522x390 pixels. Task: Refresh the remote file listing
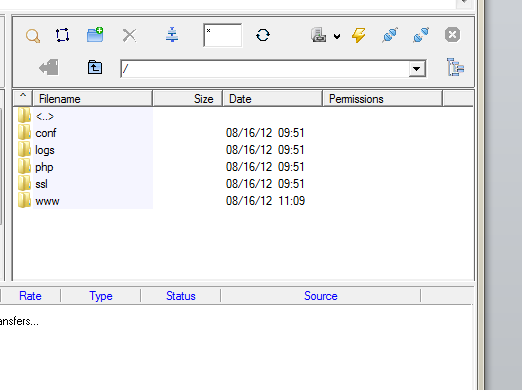point(263,35)
